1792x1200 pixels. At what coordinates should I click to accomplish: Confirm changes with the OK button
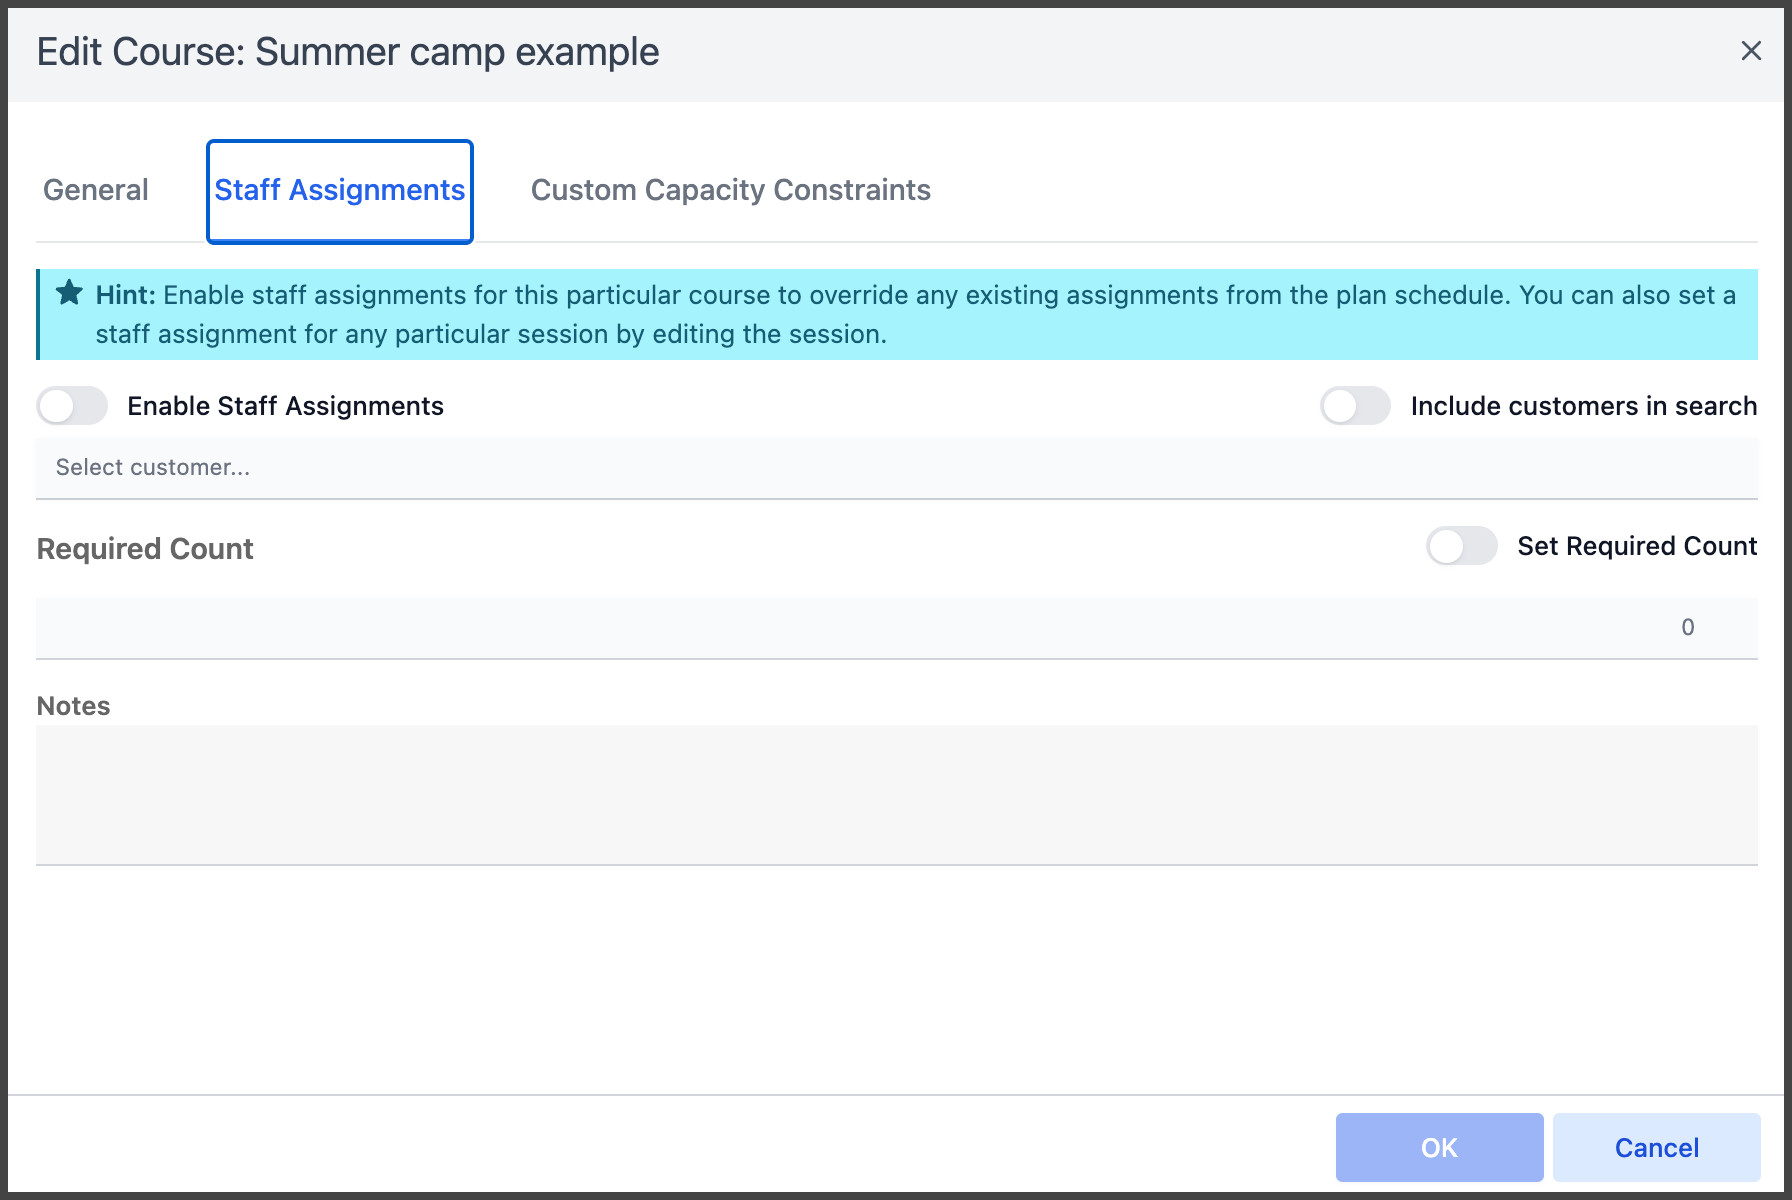pyautogui.click(x=1439, y=1147)
